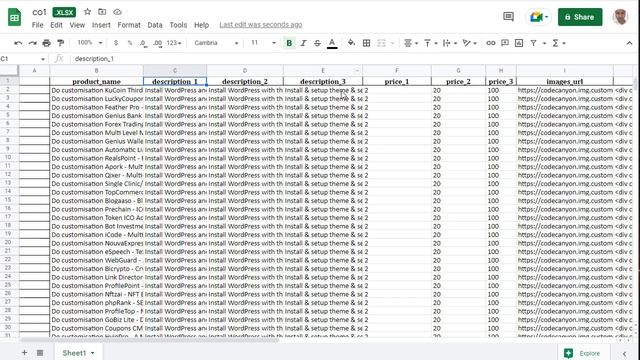Screen dimensions: 640x360
Task: Create a filter
Action: 533,43
